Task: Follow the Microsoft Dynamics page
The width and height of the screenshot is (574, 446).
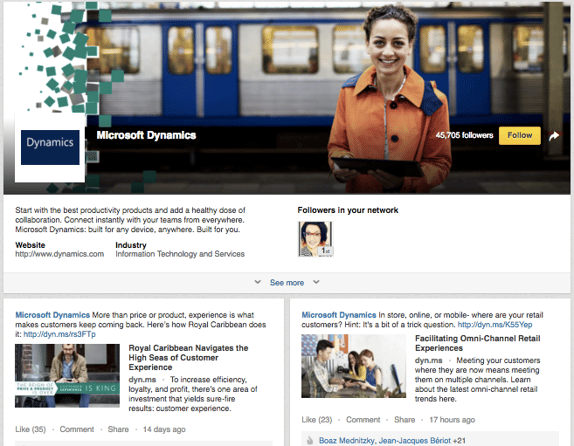Action: 519,135
